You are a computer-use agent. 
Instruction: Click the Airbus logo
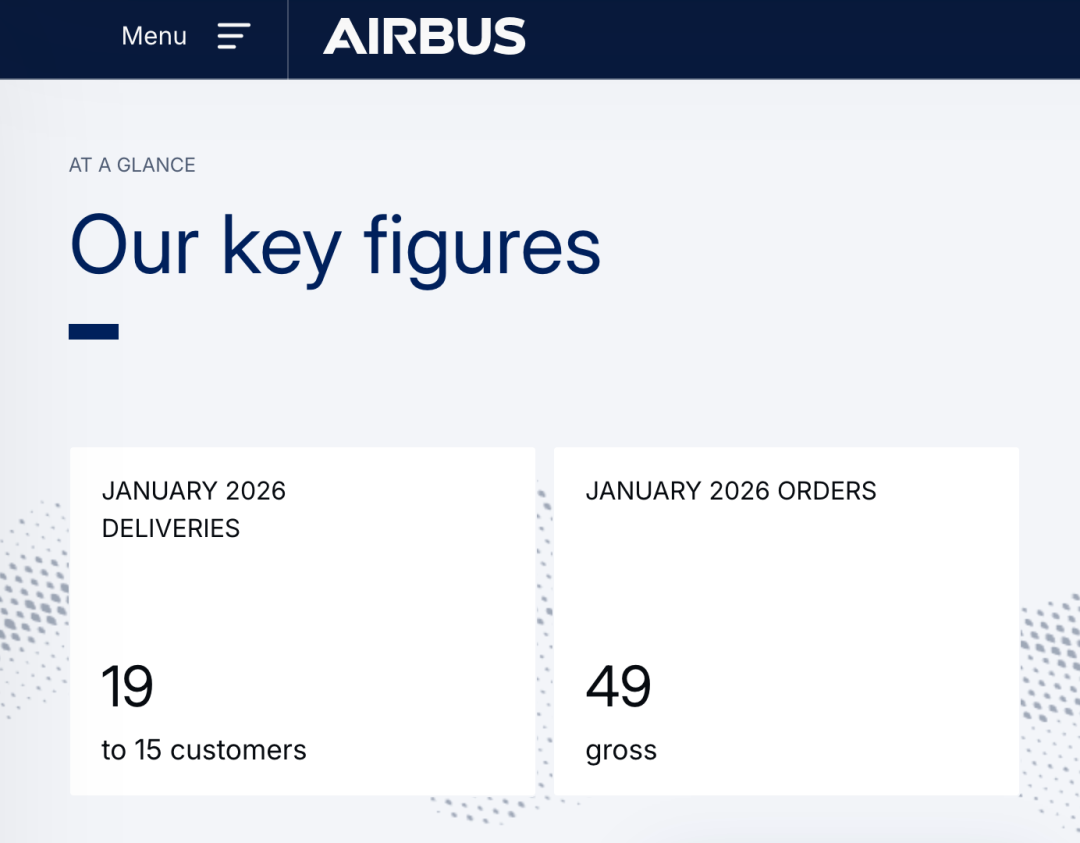click(424, 37)
